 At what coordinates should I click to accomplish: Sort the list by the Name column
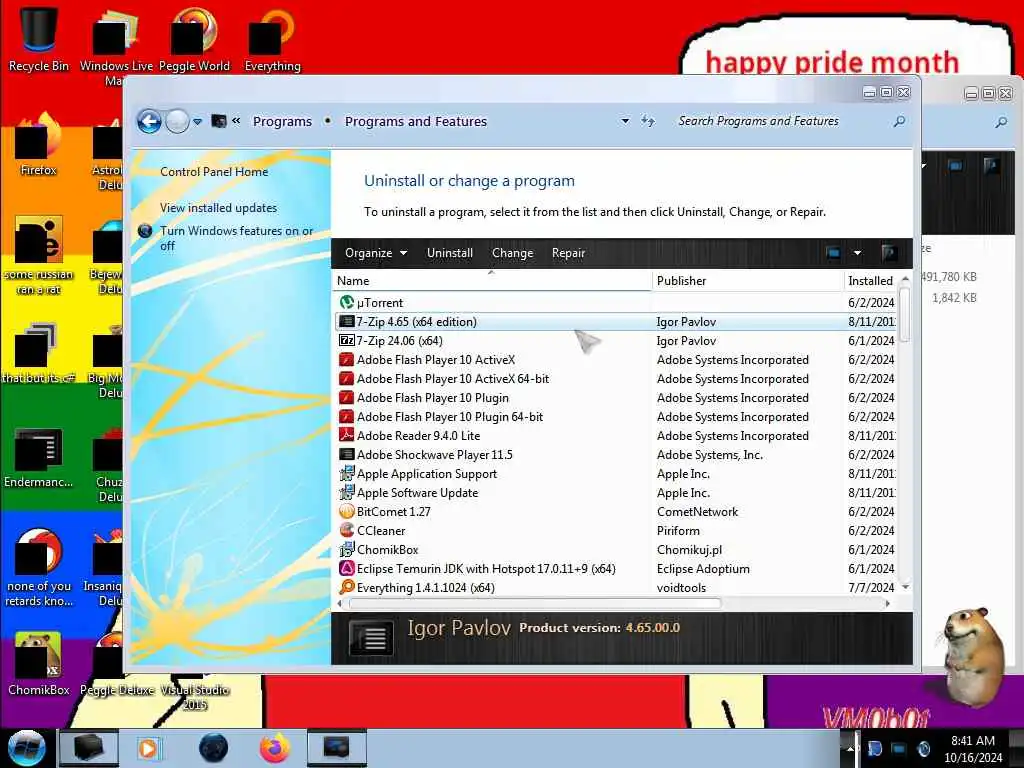(492, 281)
